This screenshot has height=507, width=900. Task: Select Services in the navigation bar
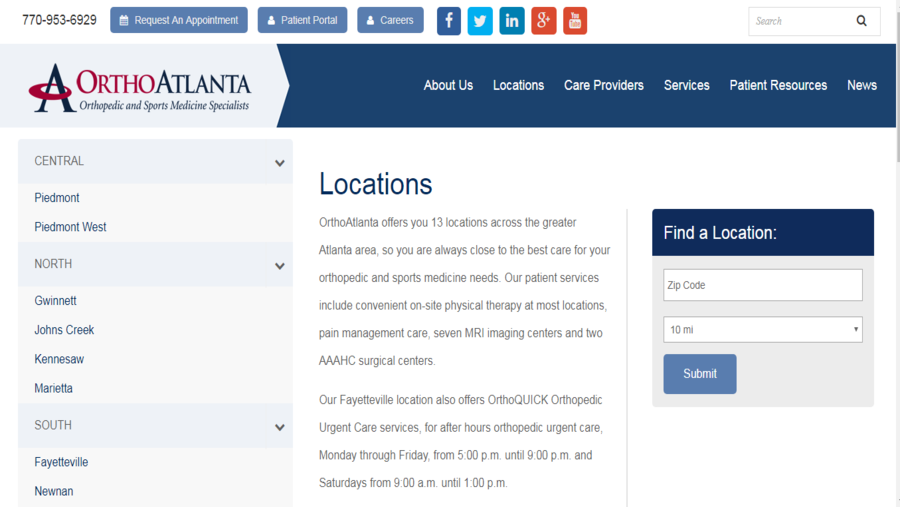[x=686, y=85]
